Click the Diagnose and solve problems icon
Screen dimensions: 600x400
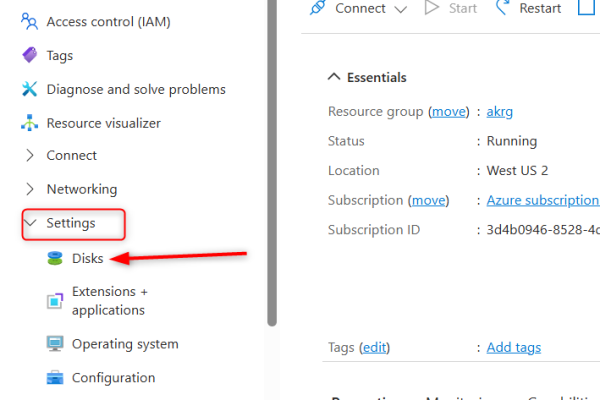[29, 89]
